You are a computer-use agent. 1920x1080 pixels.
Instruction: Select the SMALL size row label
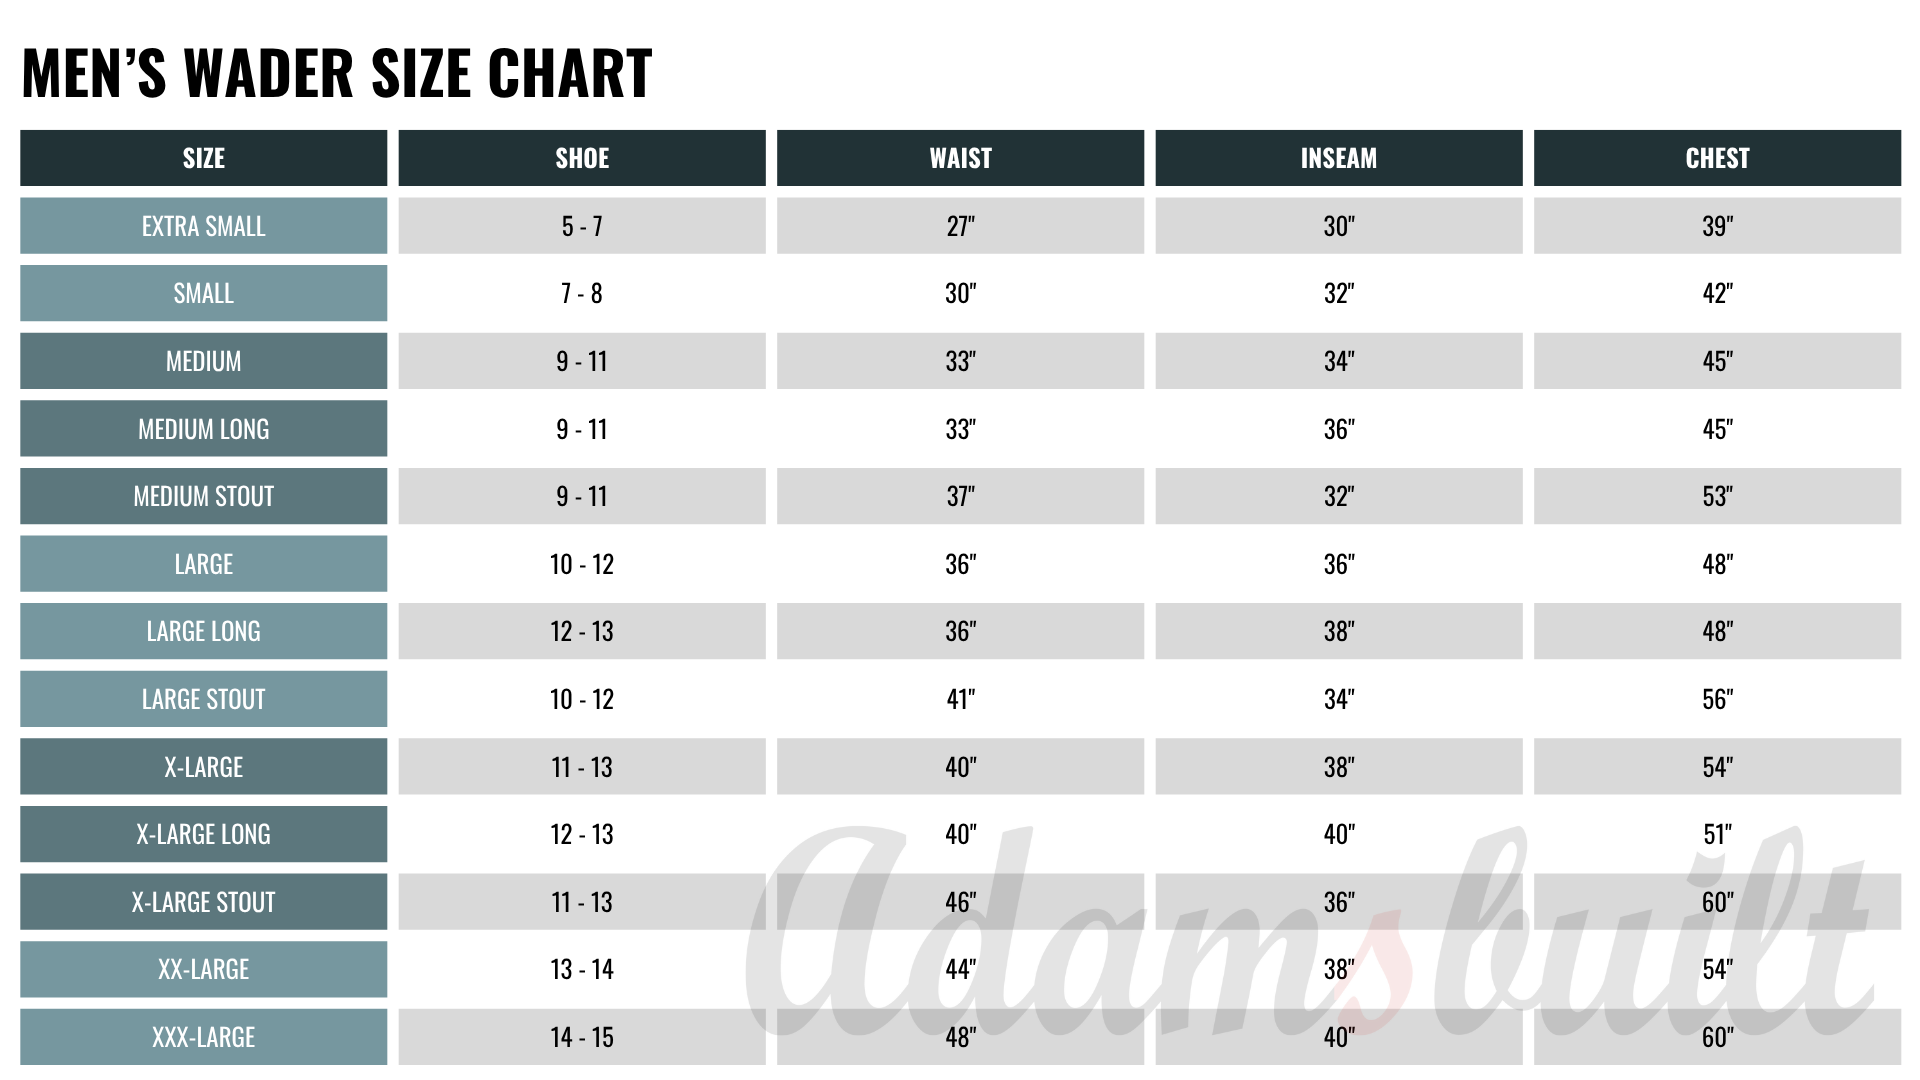pyautogui.click(x=203, y=293)
